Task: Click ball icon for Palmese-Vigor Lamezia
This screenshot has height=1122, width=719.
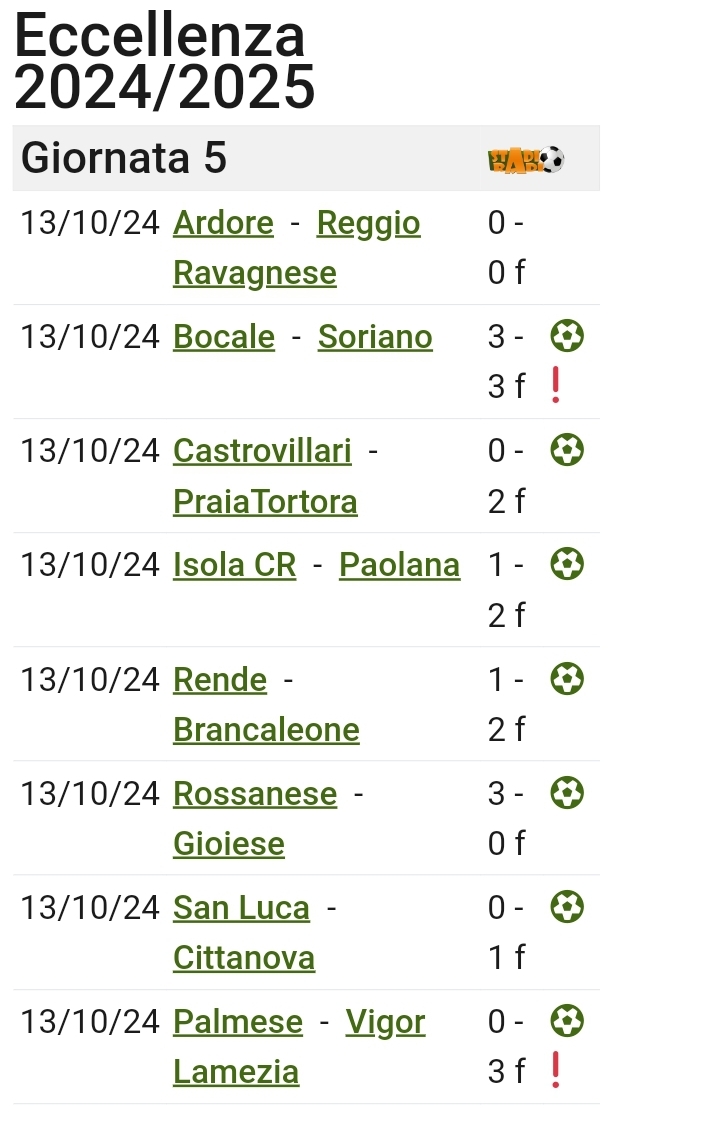Action: pos(567,1021)
